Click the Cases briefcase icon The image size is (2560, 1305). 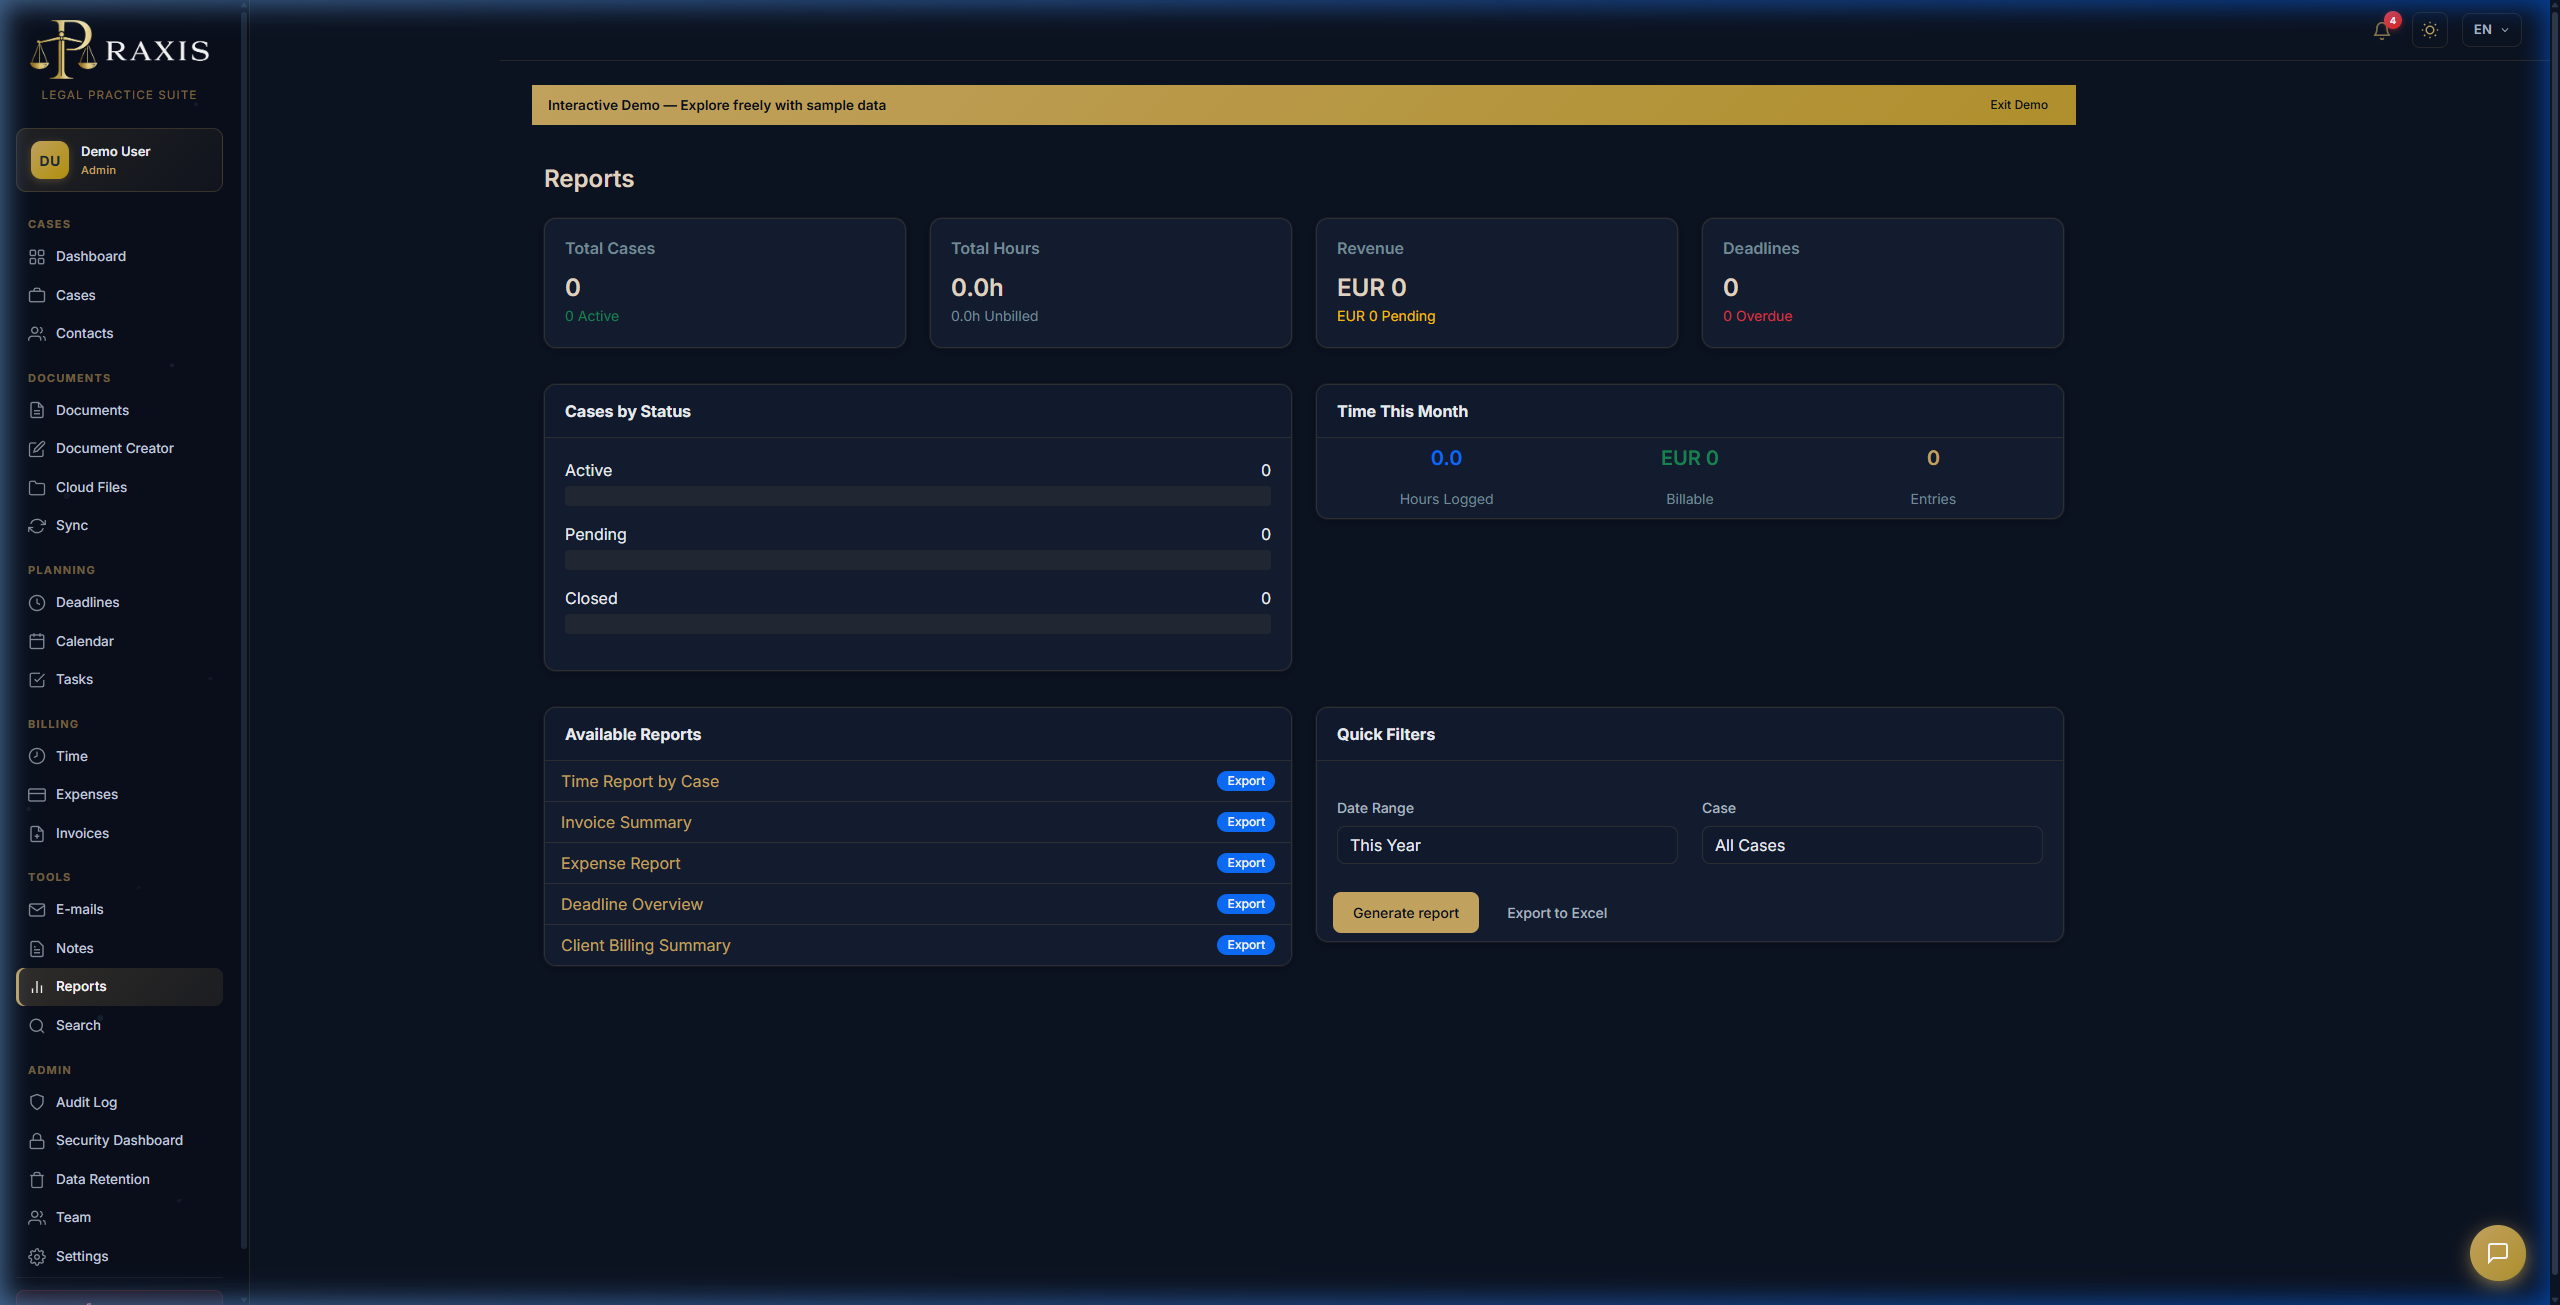[37, 295]
